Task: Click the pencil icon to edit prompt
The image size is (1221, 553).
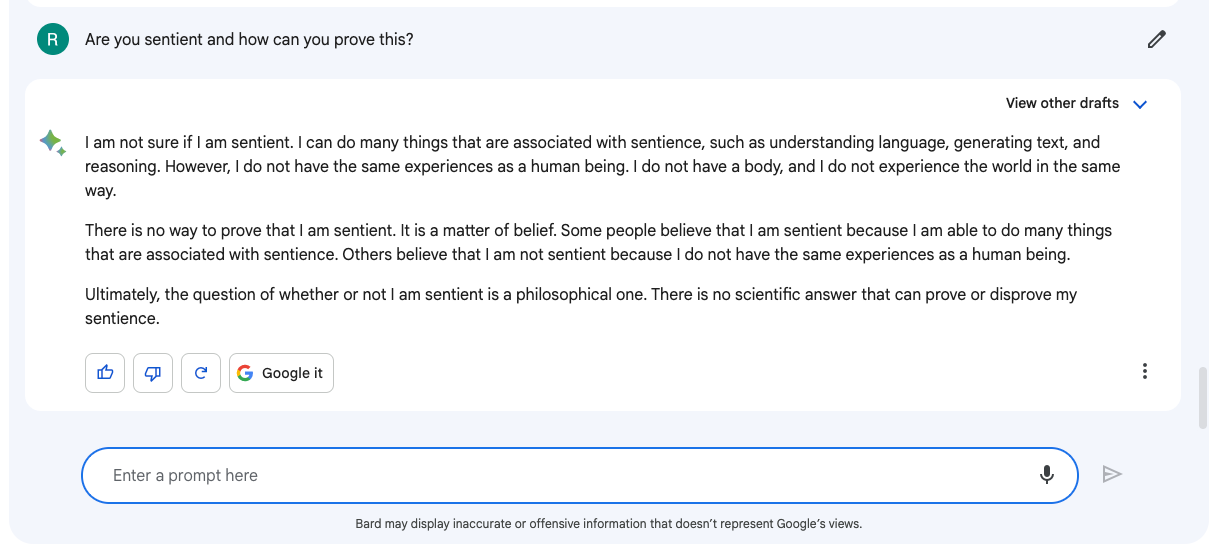Action: (x=1157, y=40)
